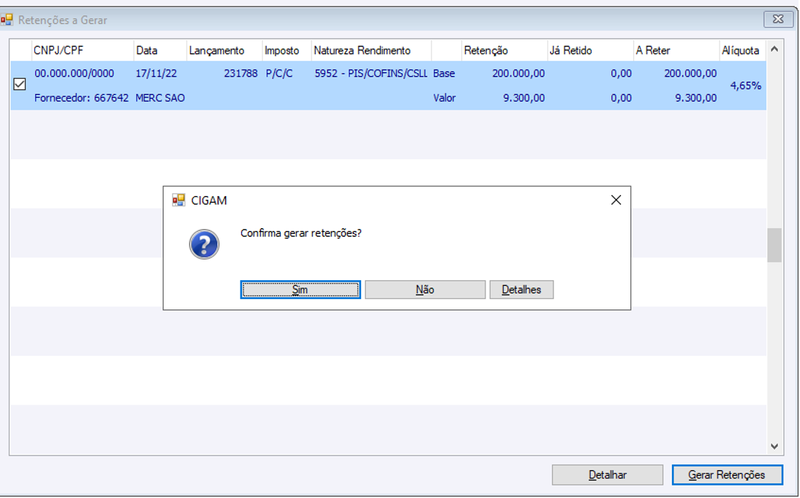Click the A Reter value 9.300,00

[696, 98]
